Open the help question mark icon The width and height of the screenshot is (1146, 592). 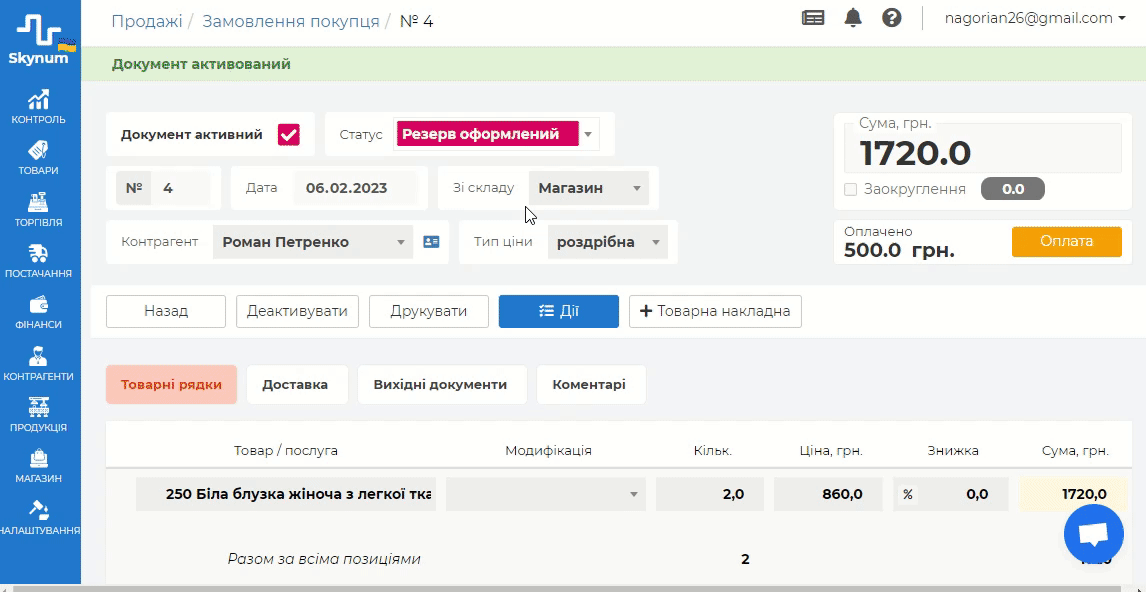click(892, 19)
